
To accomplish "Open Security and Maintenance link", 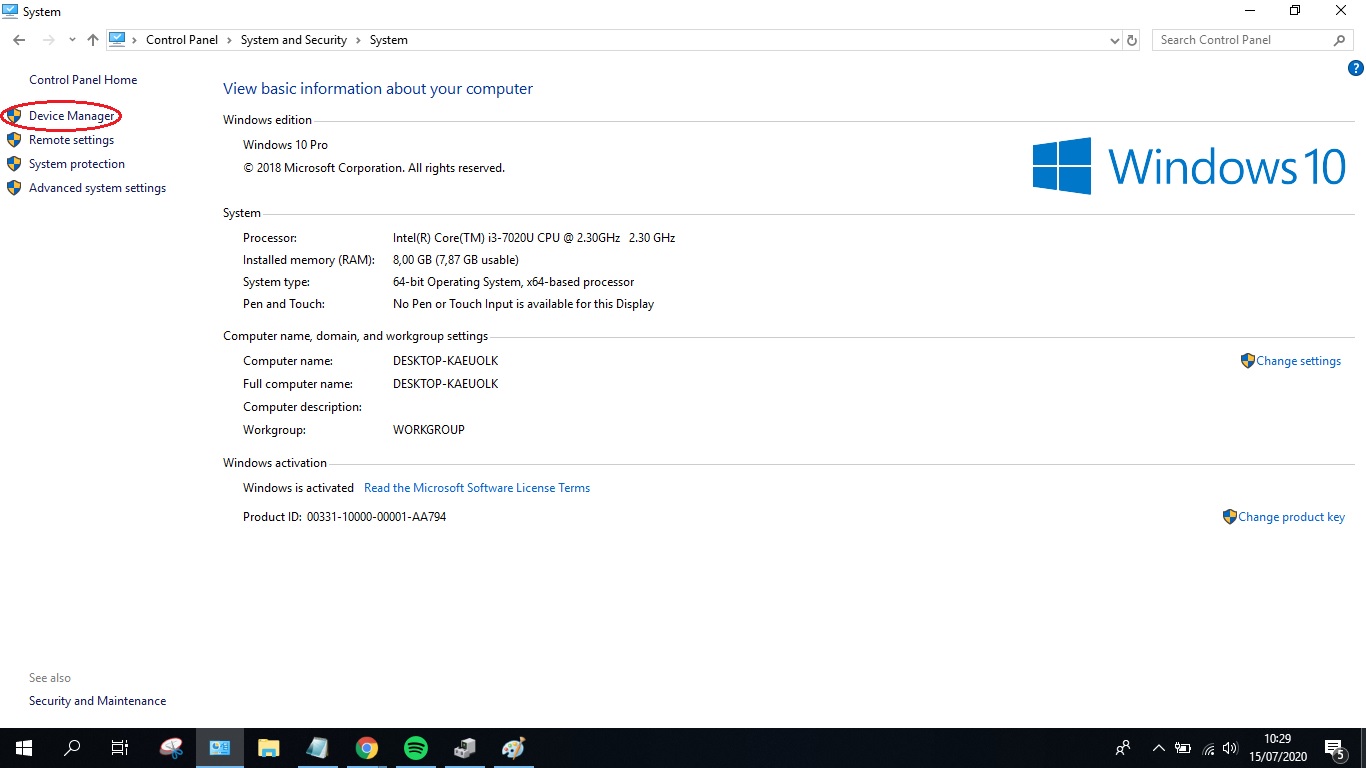I will point(97,701).
